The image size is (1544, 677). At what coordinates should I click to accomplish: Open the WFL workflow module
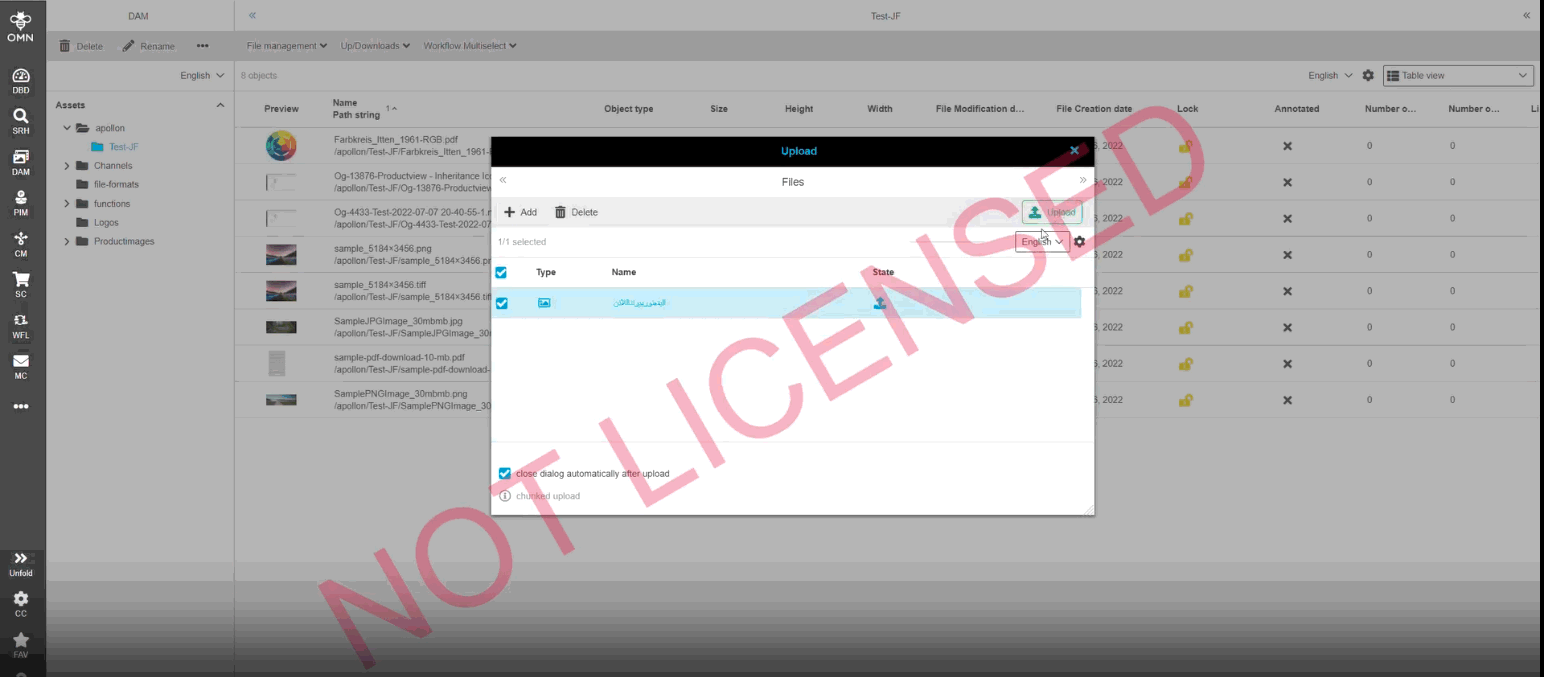tap(21, 327)
